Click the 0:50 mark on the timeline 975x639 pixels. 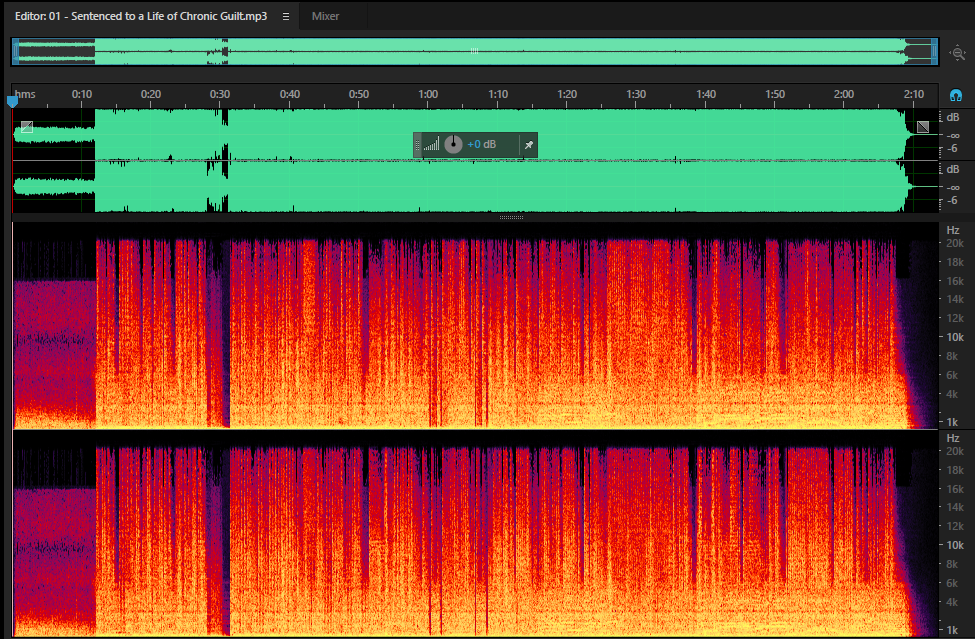pos(358,94)
